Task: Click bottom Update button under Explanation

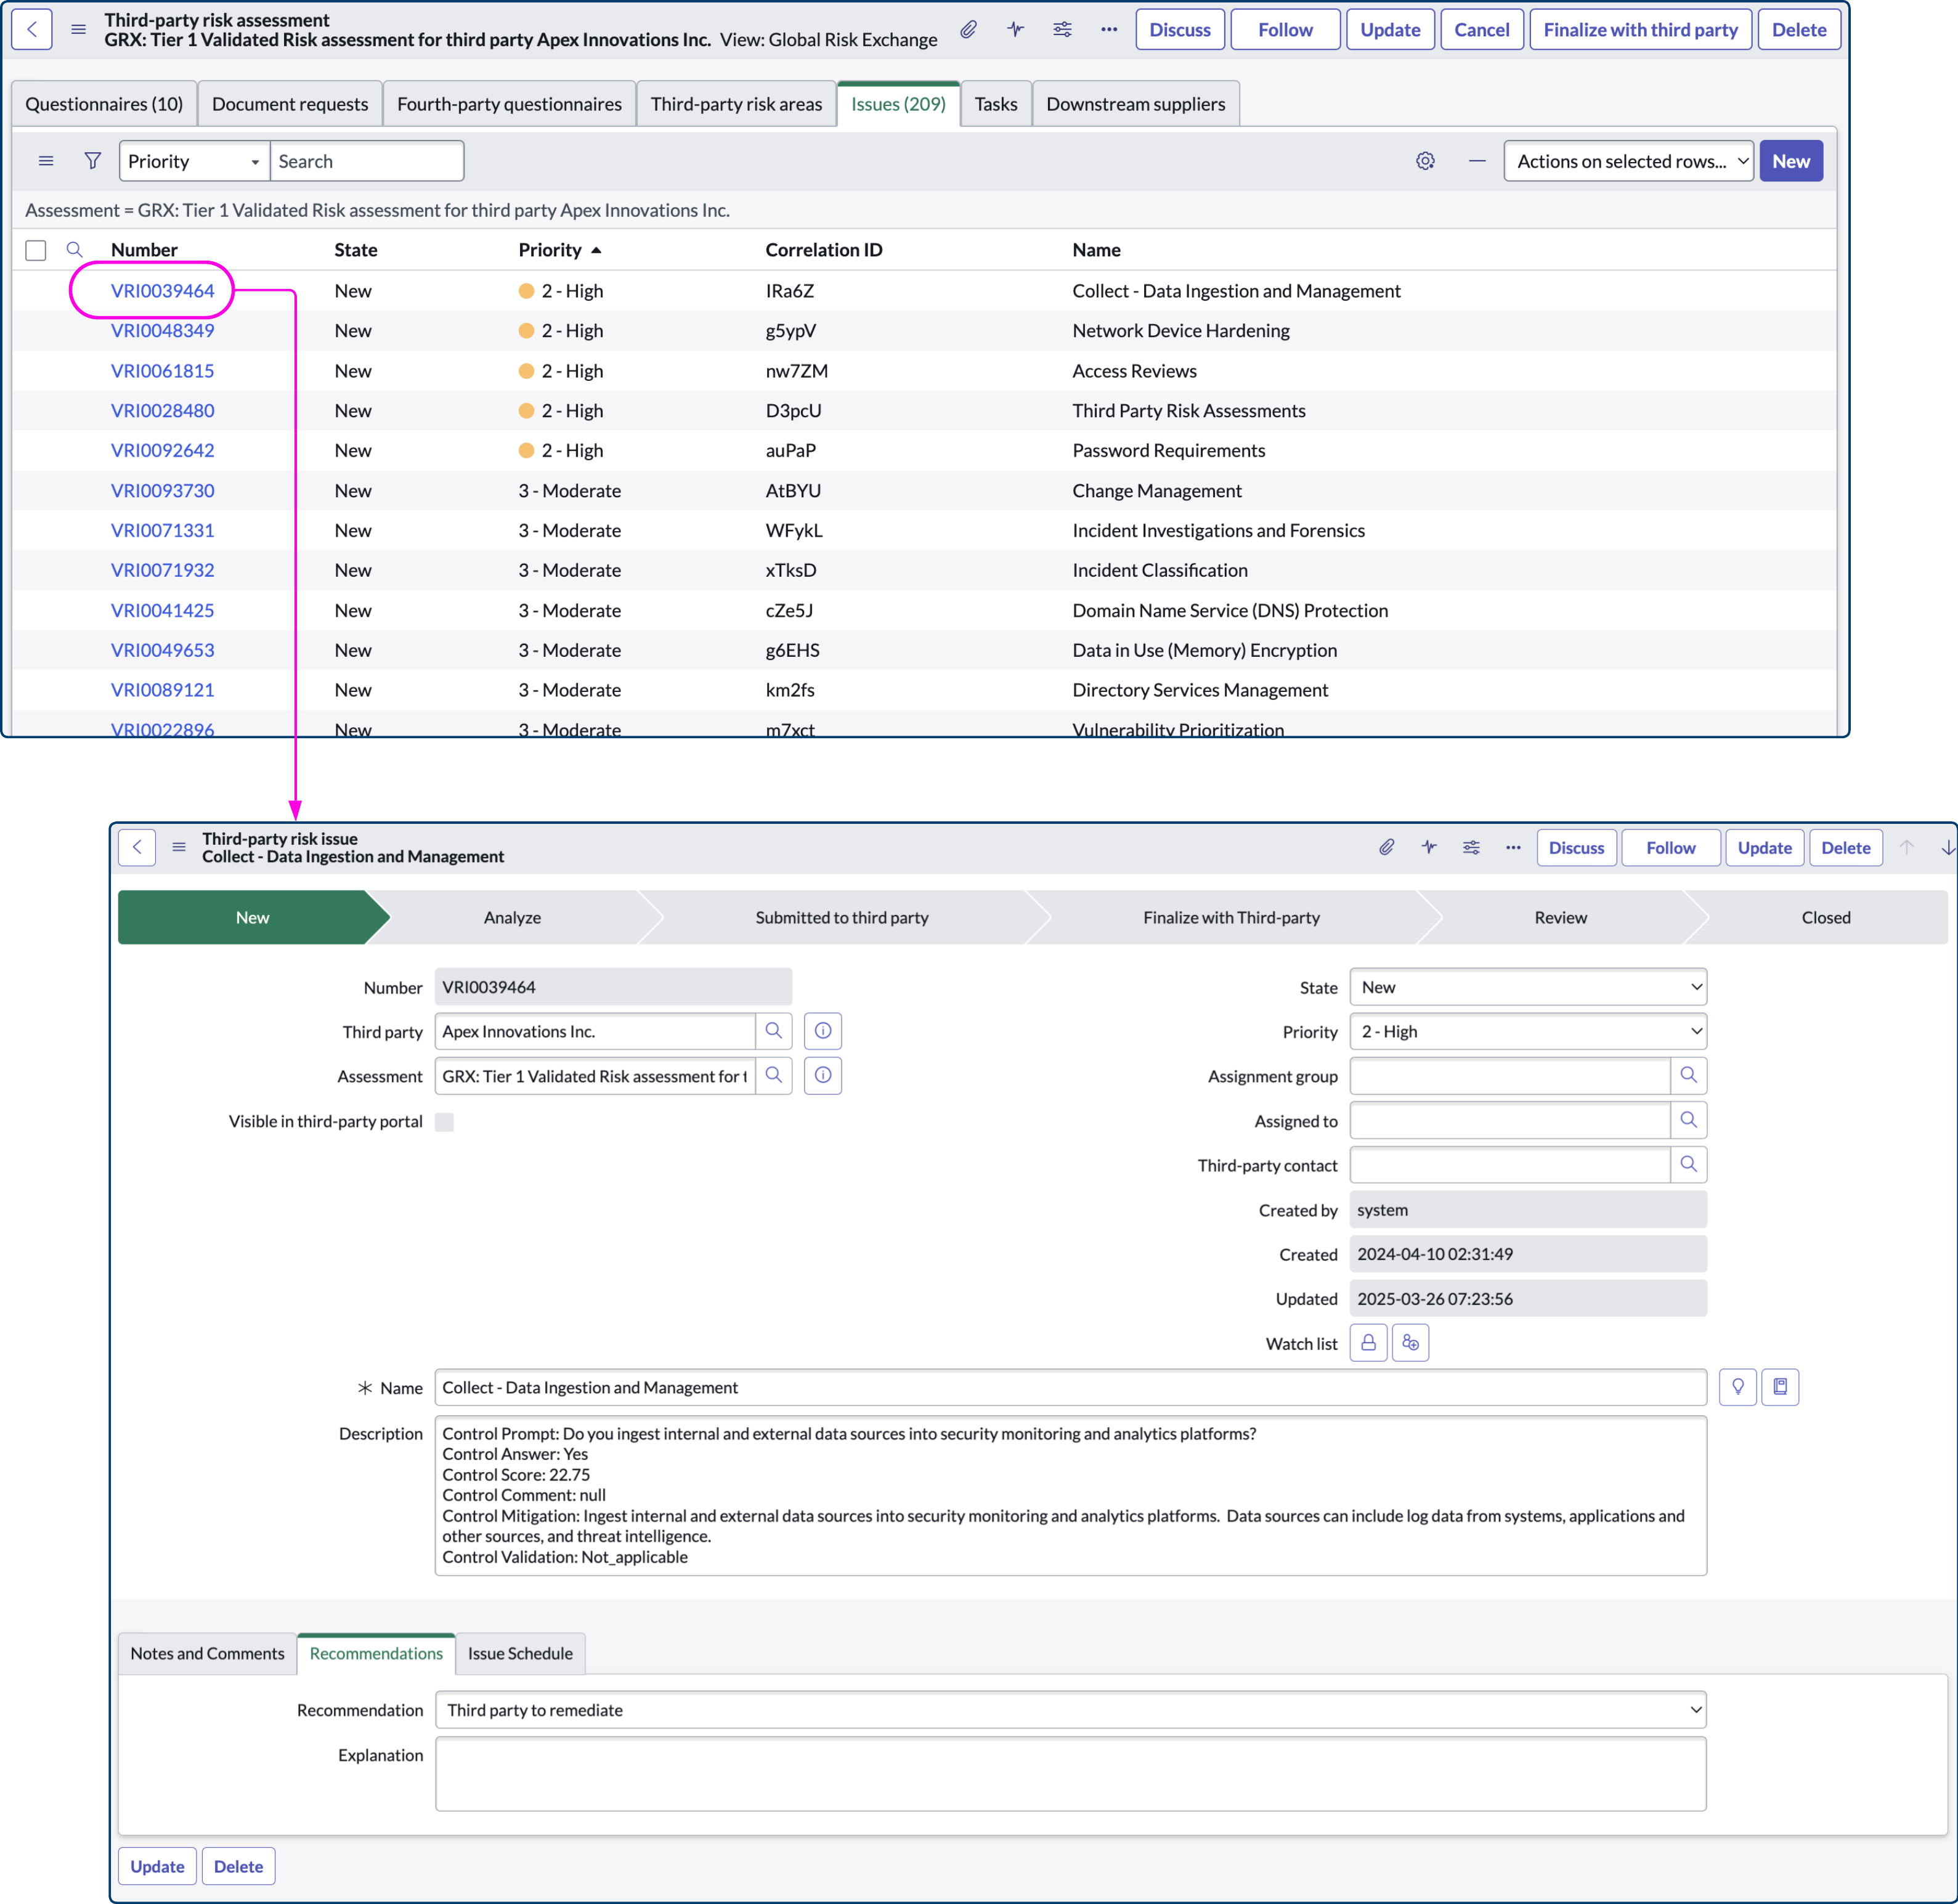Action: (157, 1866)
